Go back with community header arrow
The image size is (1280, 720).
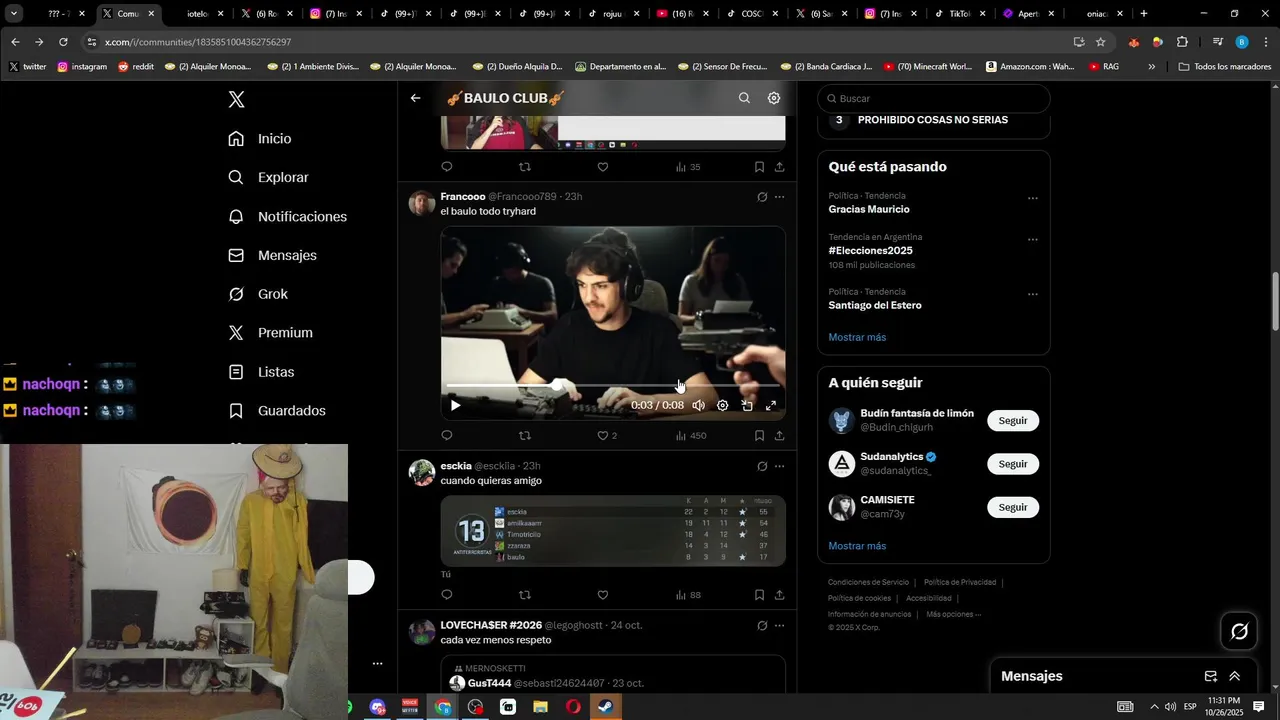pos(416,98)
